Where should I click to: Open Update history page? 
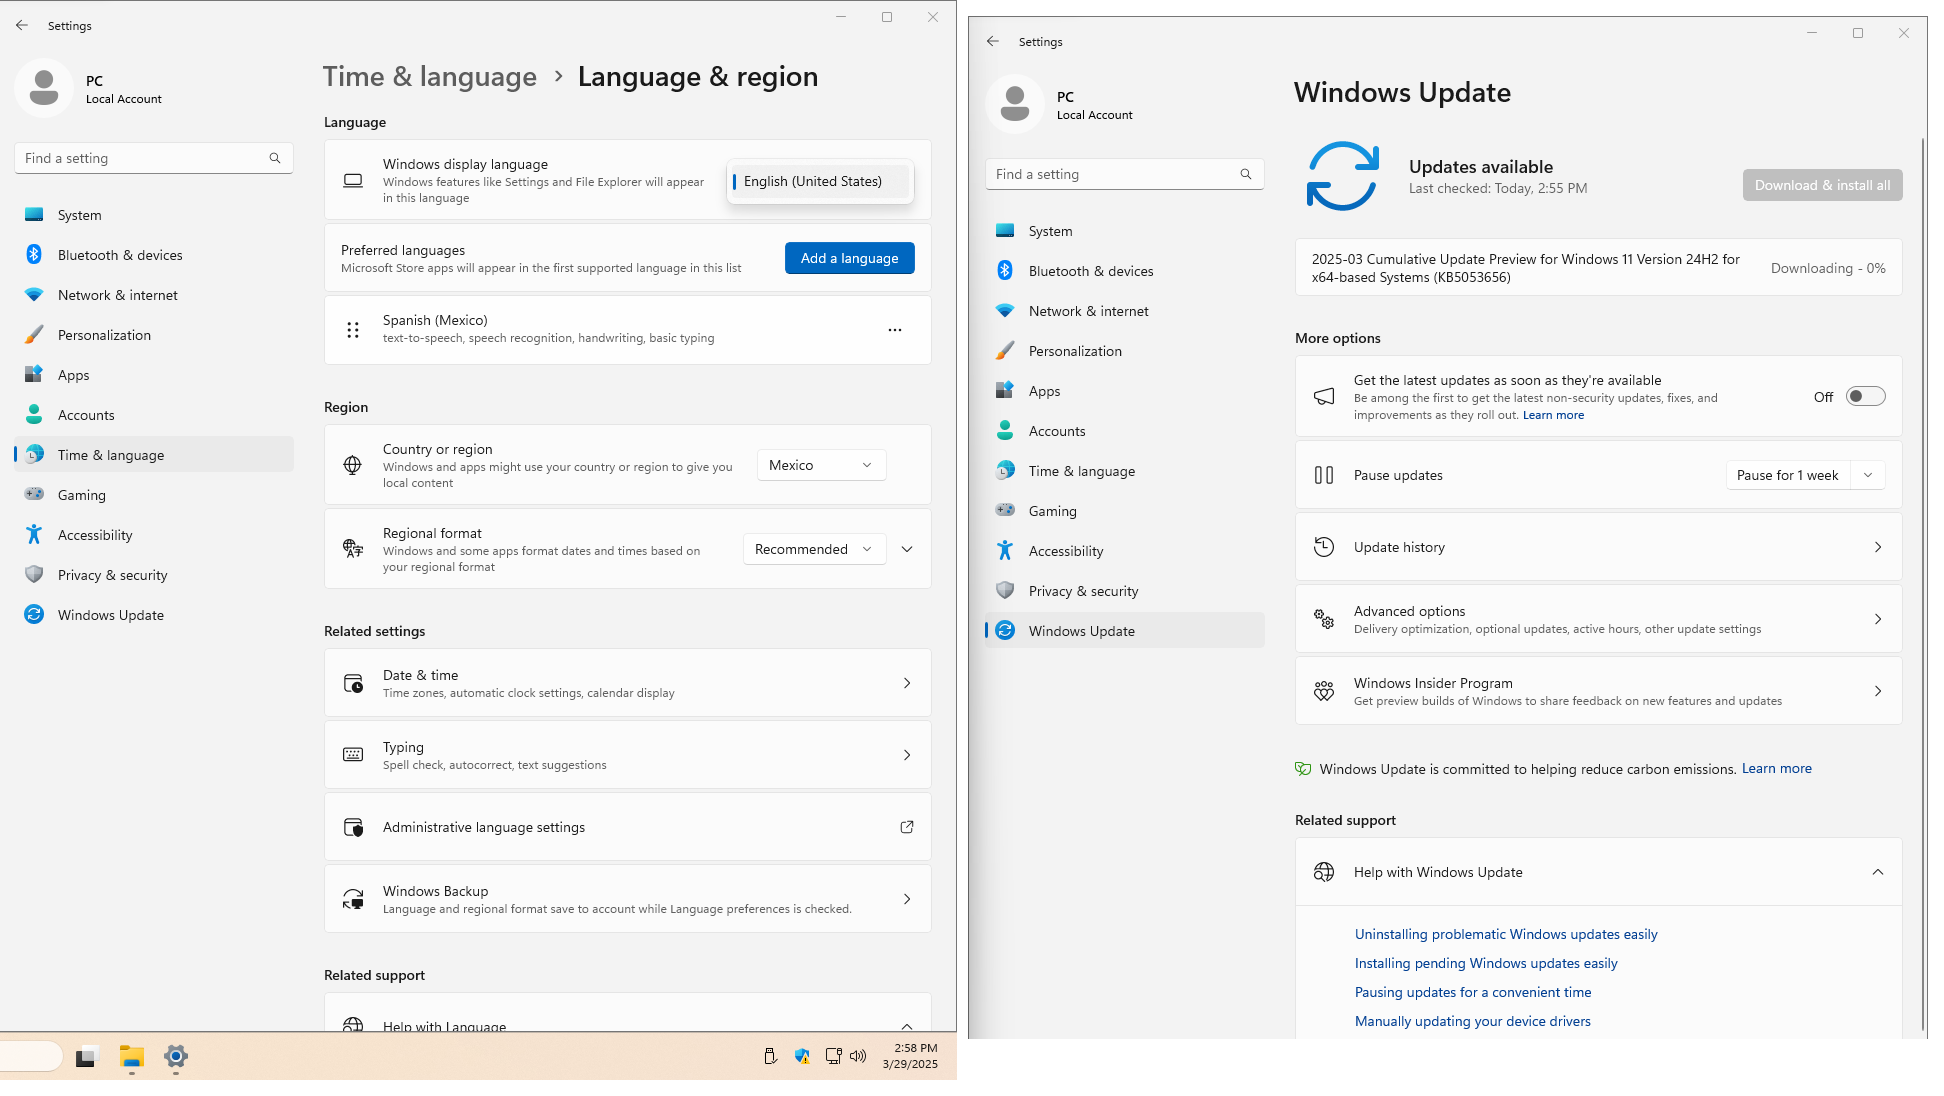pyautogui.click(x=1599, y=547)
